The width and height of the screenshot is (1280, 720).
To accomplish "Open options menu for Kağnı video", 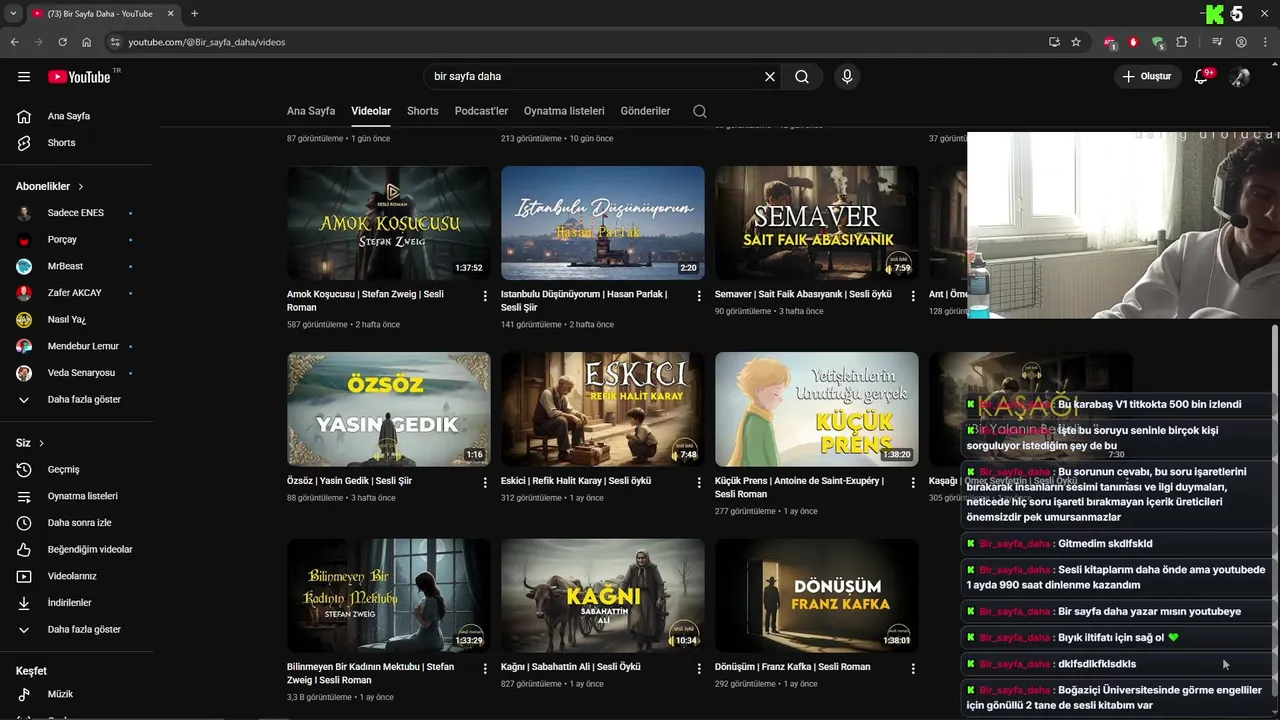I will 699,668.
